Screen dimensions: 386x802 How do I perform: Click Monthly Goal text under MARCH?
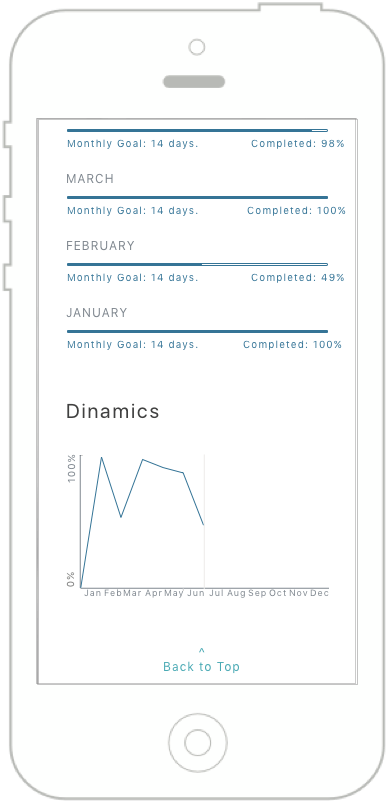coord(132,211)
